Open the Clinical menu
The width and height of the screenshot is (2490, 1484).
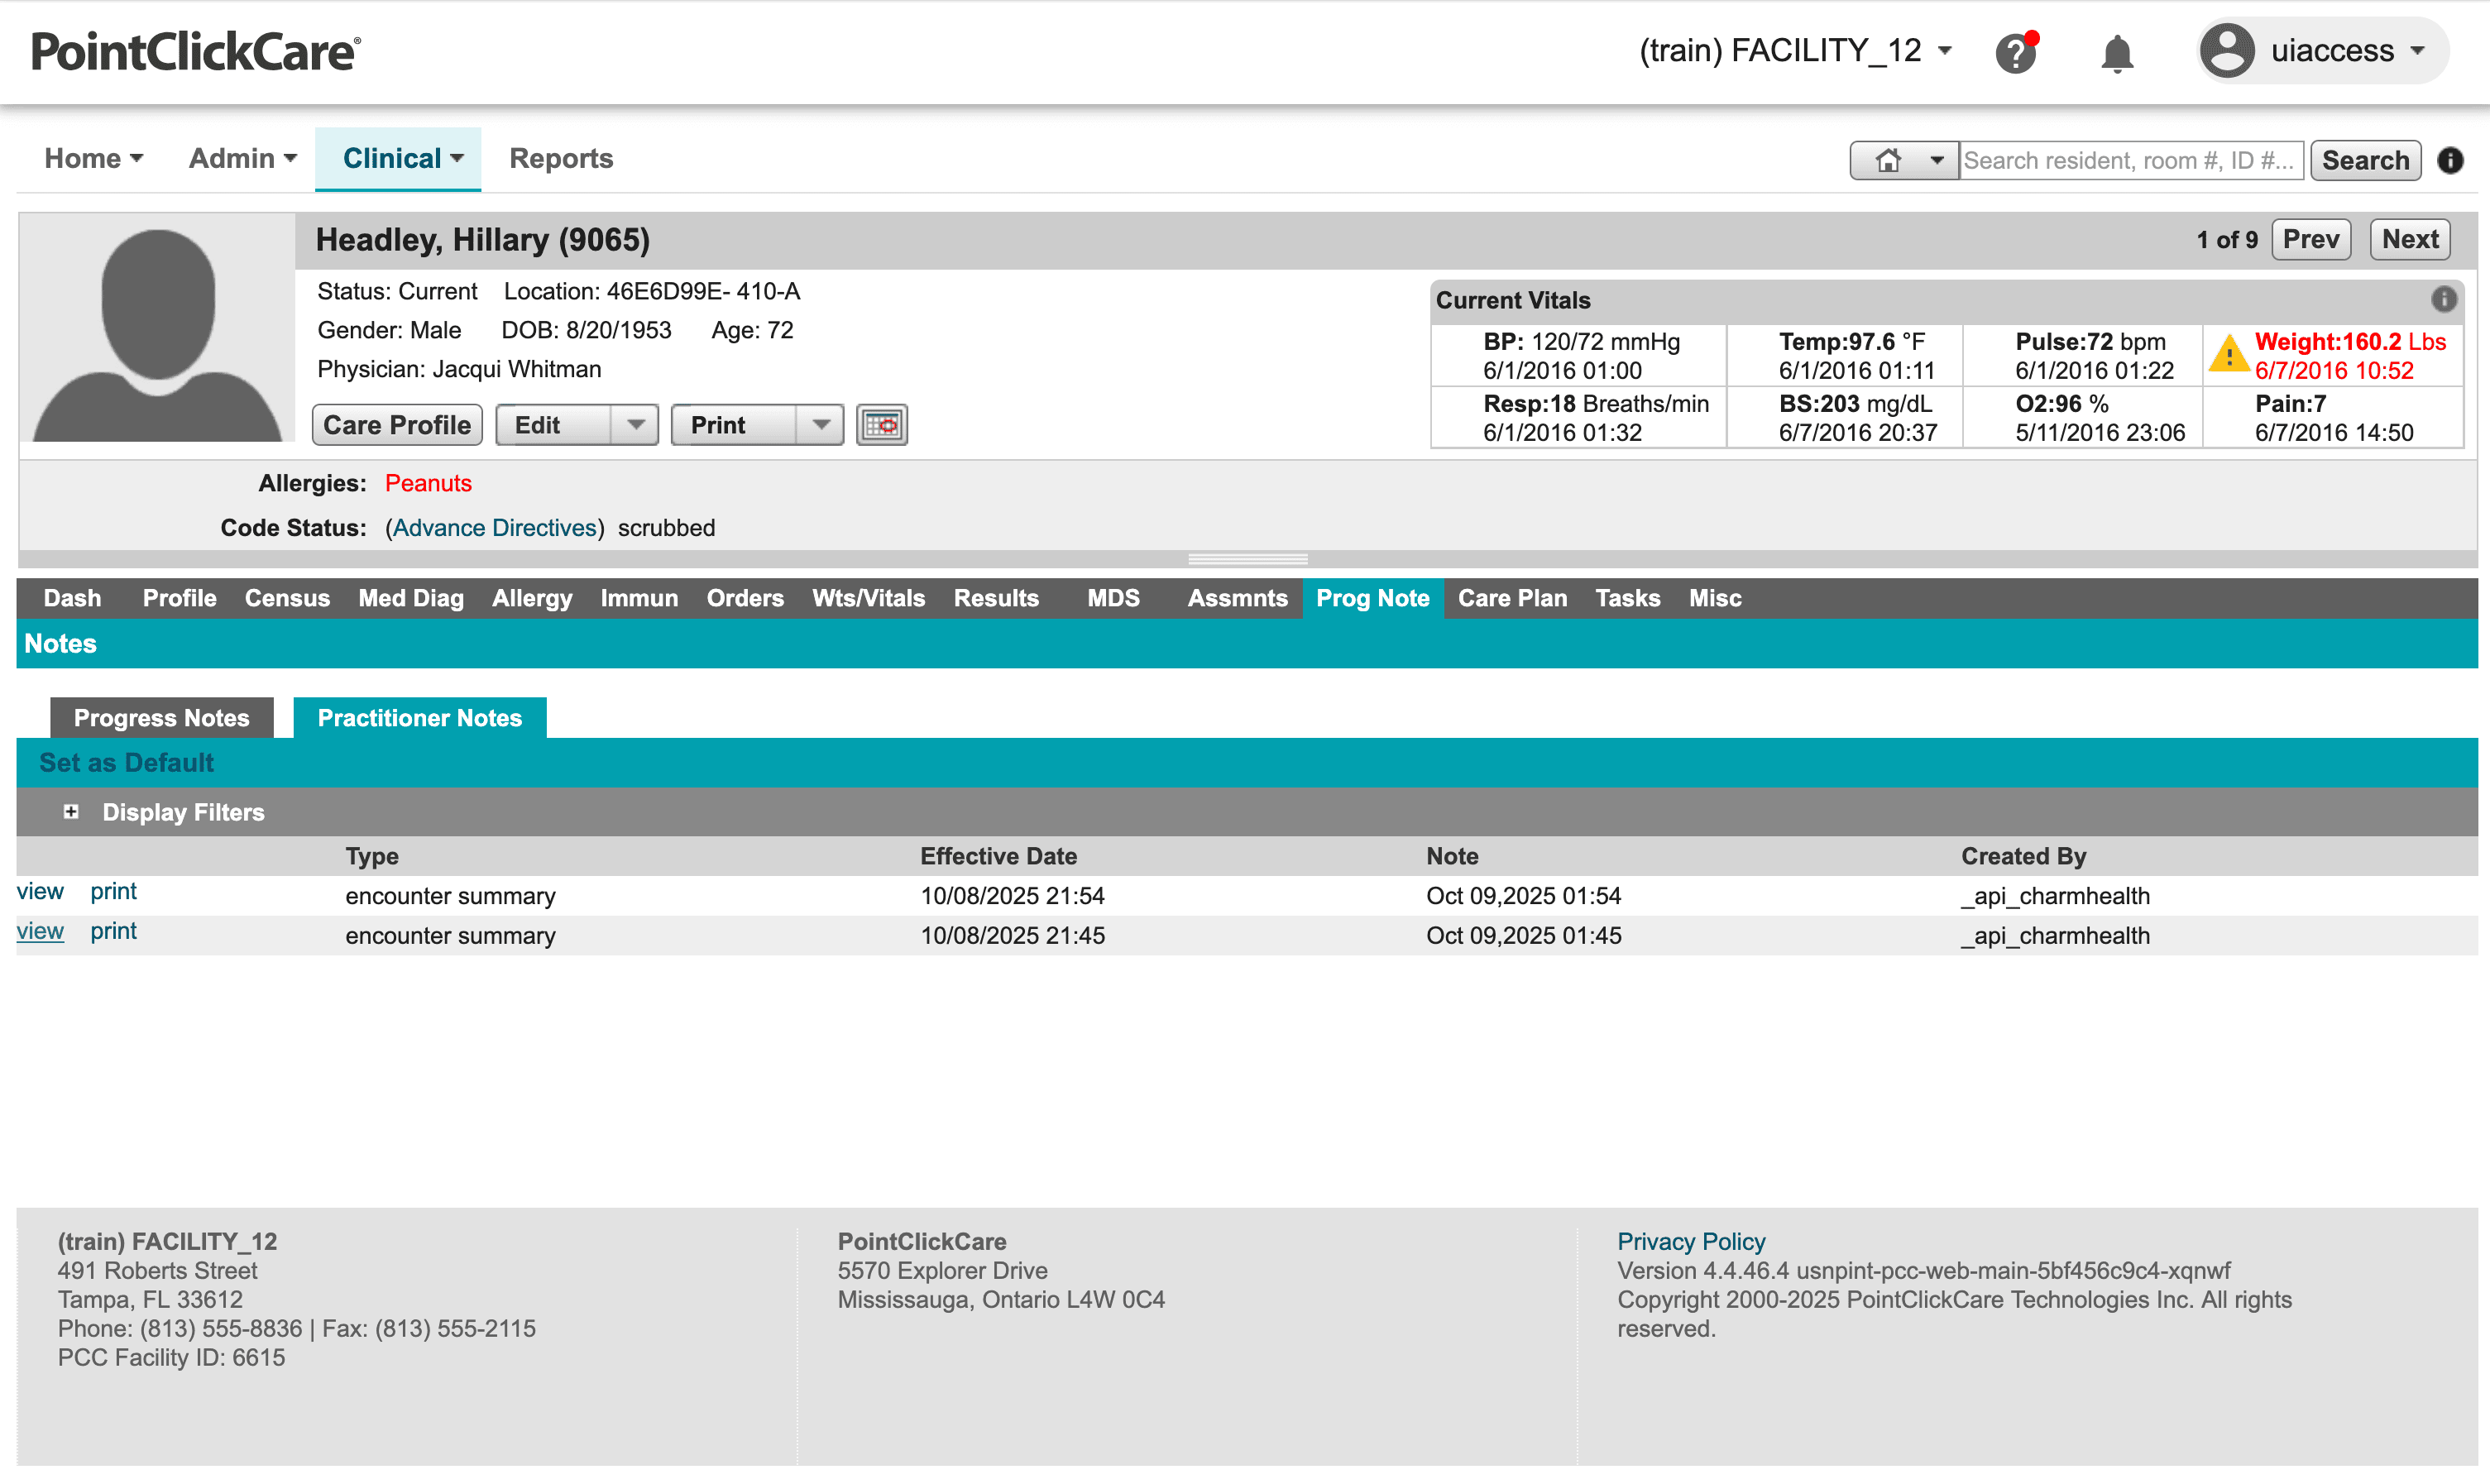click(x=401, y=158)
